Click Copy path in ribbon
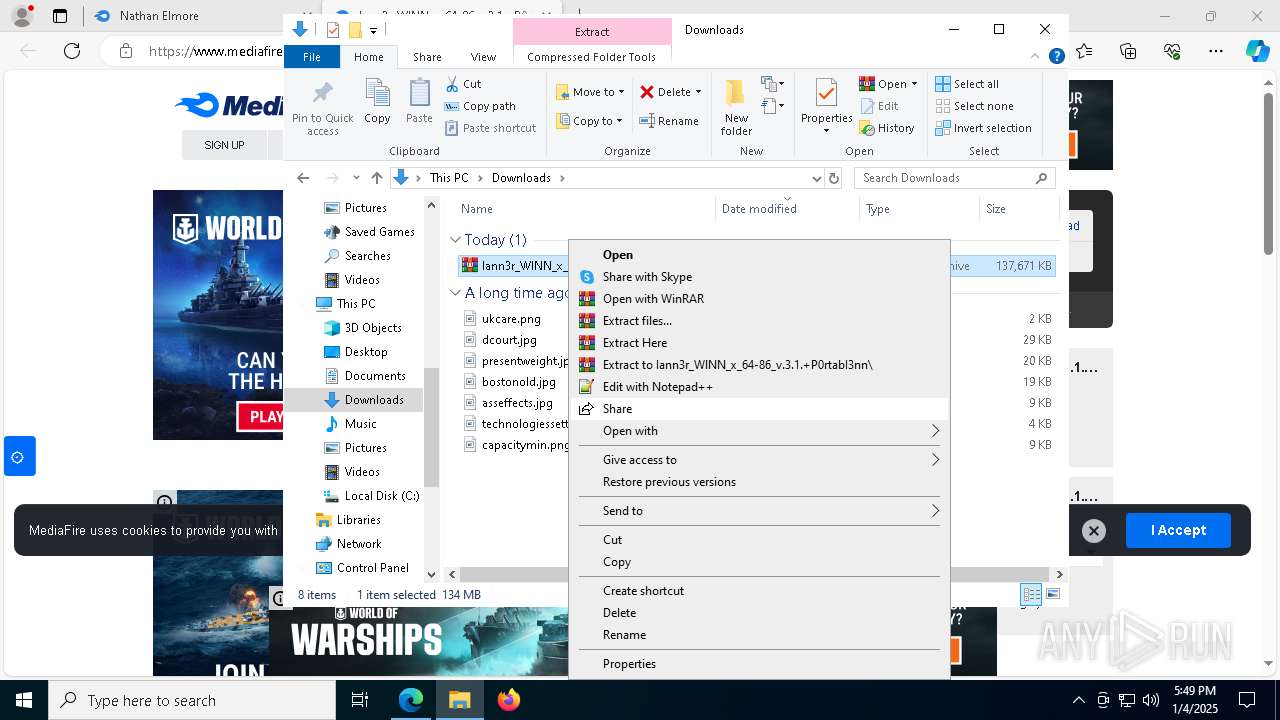 (x=480, y=106)
